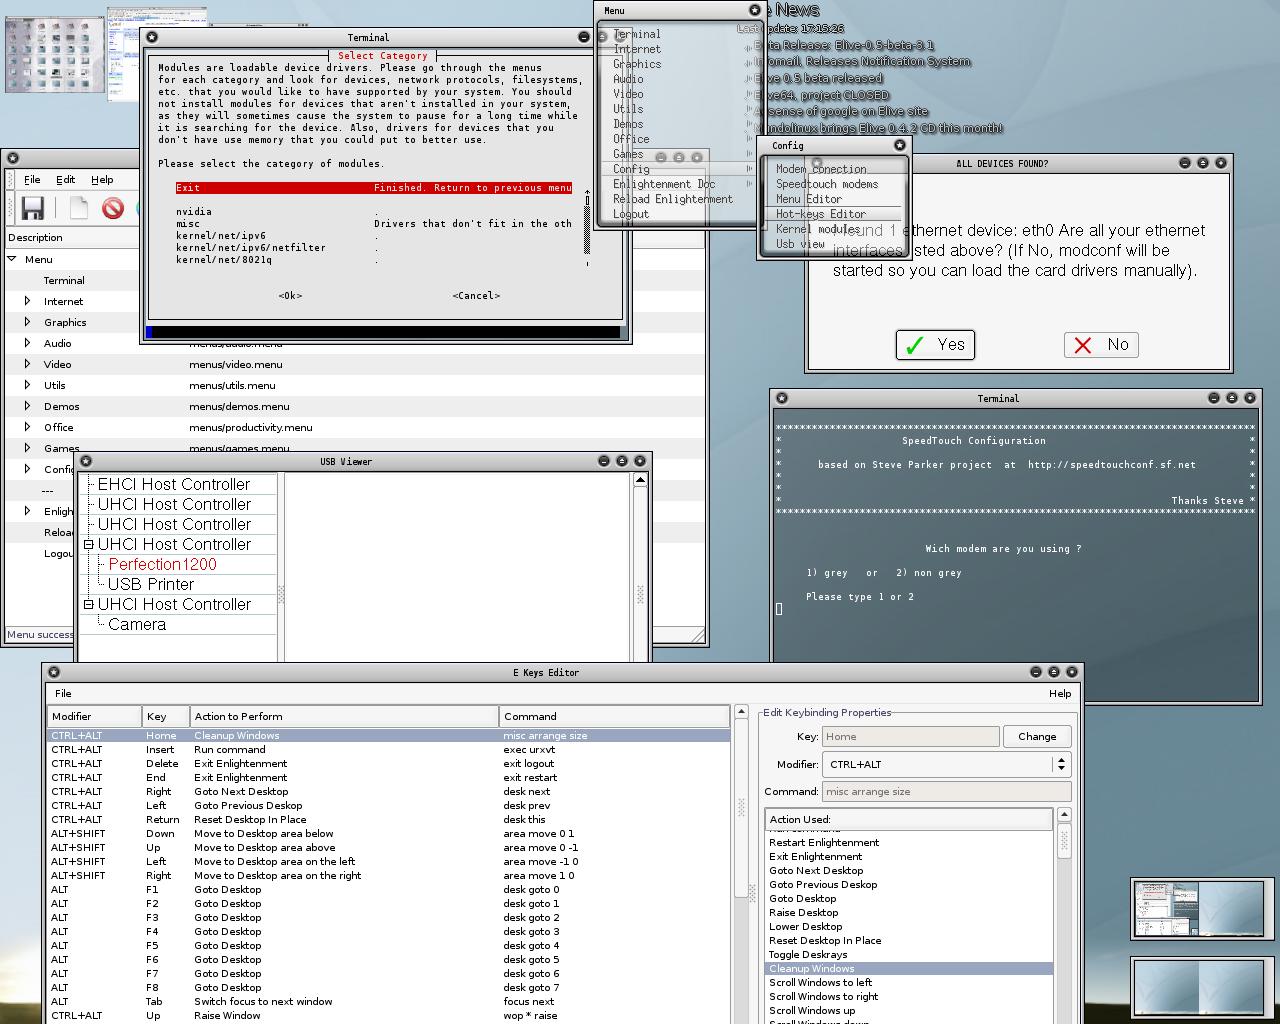Select the ALT Tab Switch focus row
1280x1024 pixels.
pyautogui.click(x=389, y=1002)
